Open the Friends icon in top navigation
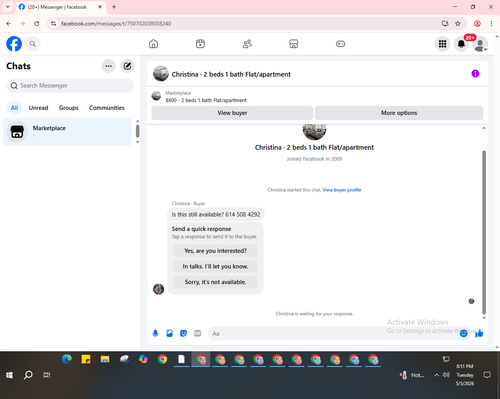This screenshot has width=500, height=399. pos(247,44)
